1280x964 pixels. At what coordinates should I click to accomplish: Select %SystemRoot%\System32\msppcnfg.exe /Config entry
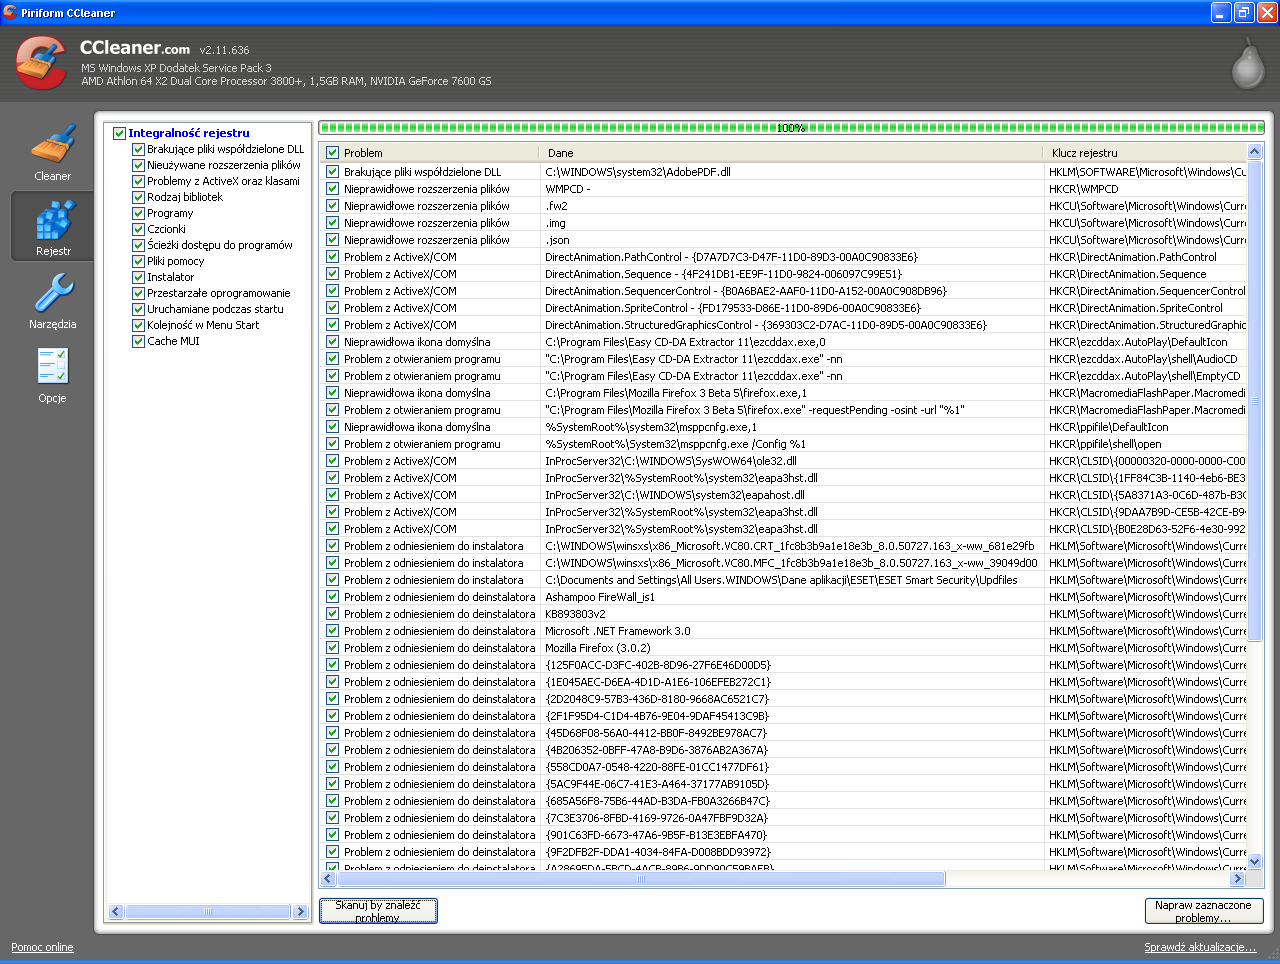click(675, 444)
